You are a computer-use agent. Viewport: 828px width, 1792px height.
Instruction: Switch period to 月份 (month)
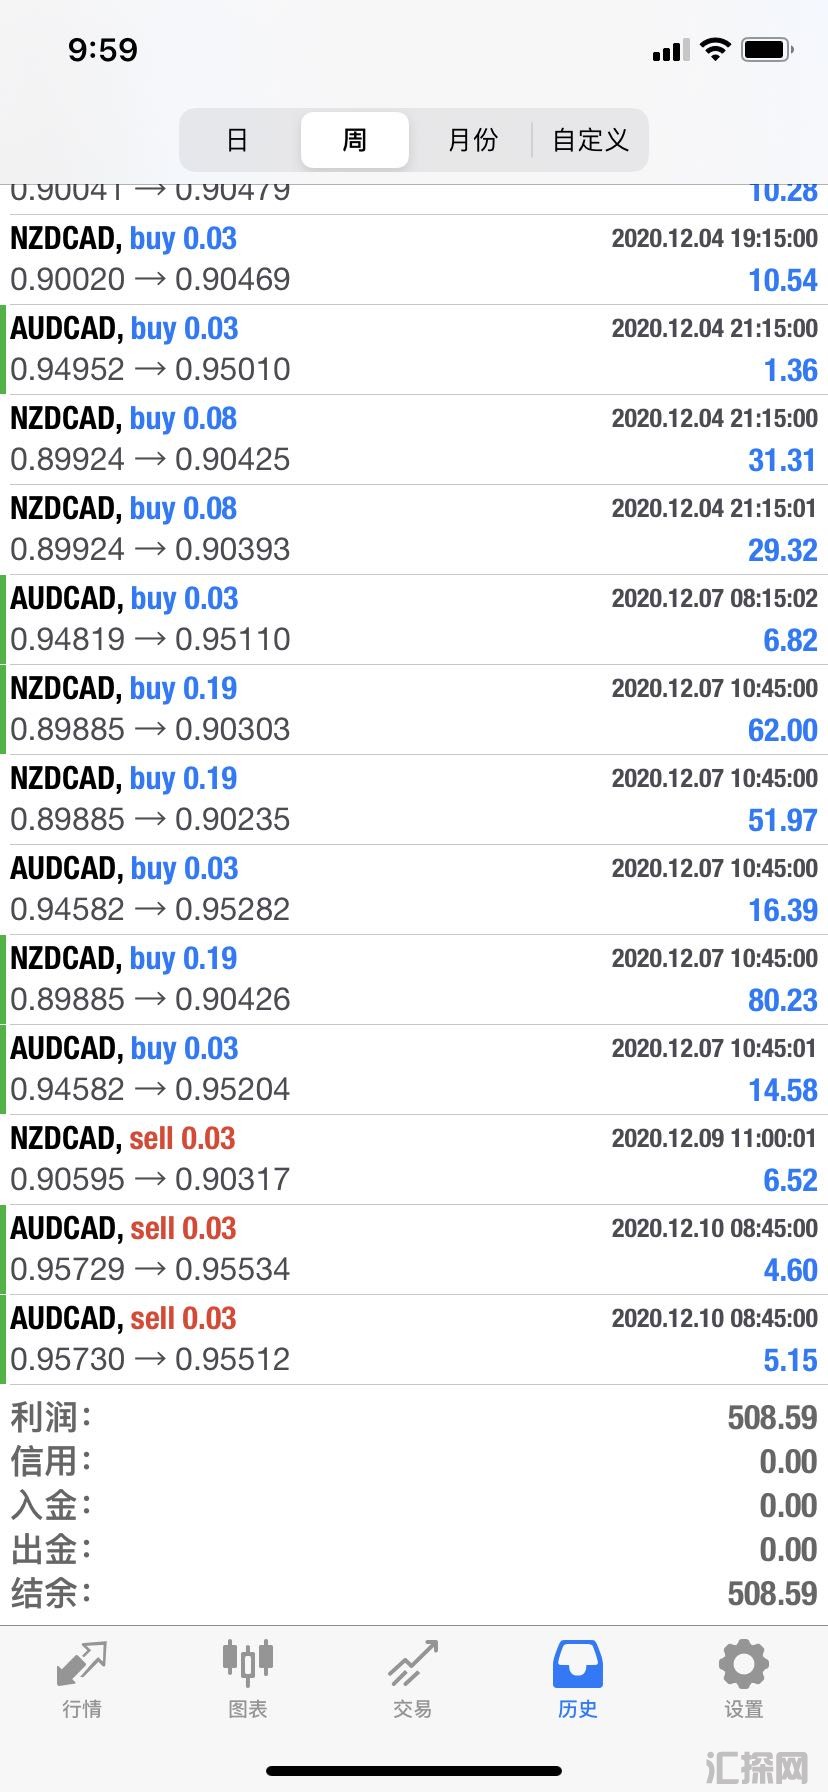tap(472, 140)
